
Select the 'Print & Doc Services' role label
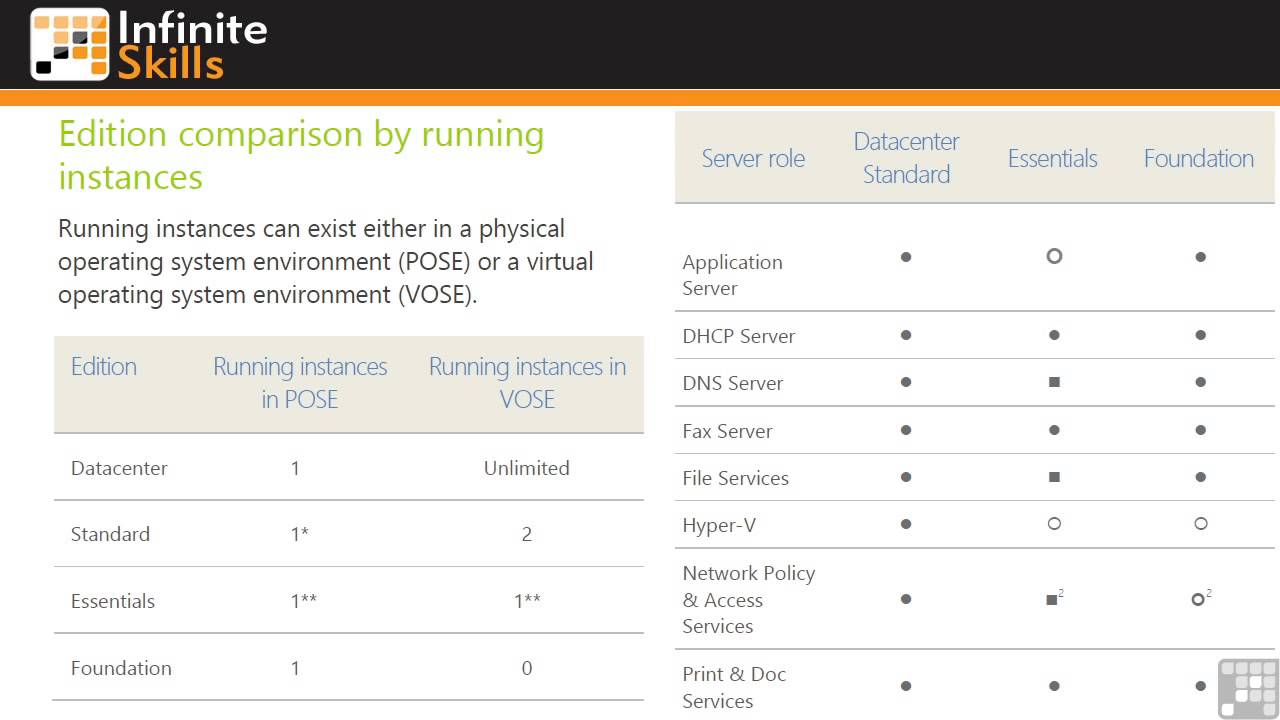pos(734,687)
